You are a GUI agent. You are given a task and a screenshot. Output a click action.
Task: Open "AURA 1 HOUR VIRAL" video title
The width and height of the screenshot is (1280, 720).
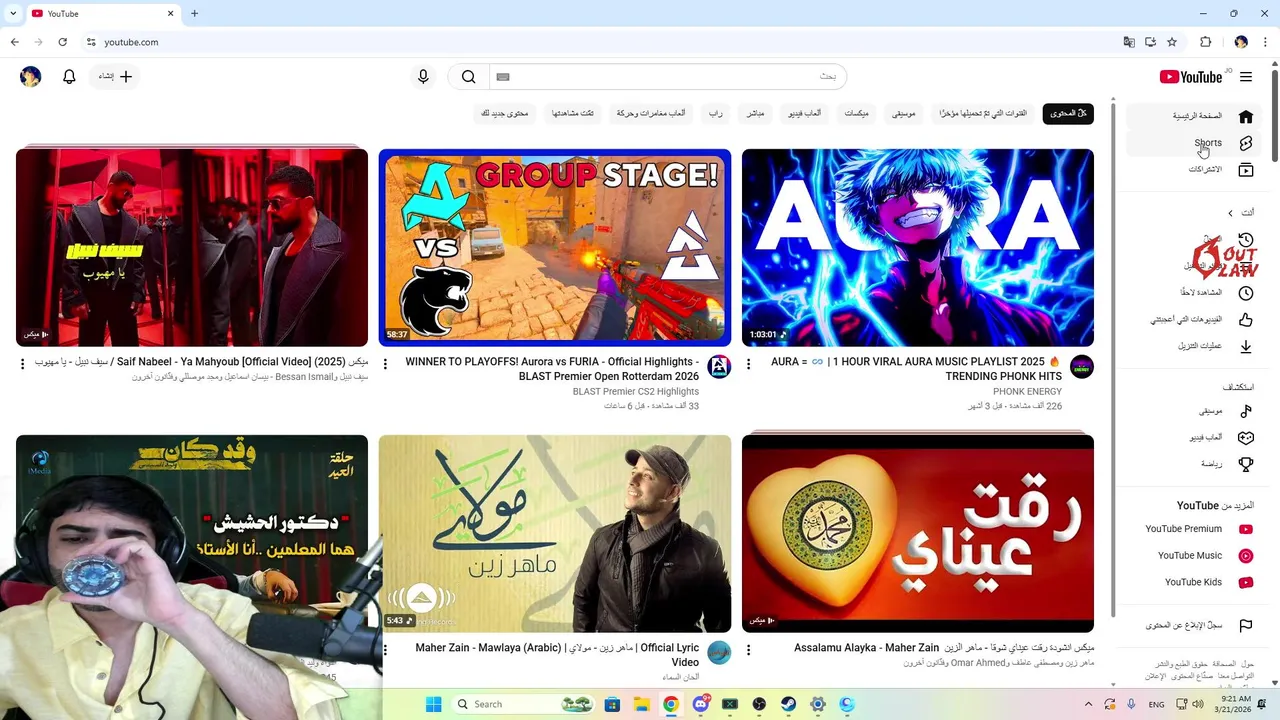(915, 369)
